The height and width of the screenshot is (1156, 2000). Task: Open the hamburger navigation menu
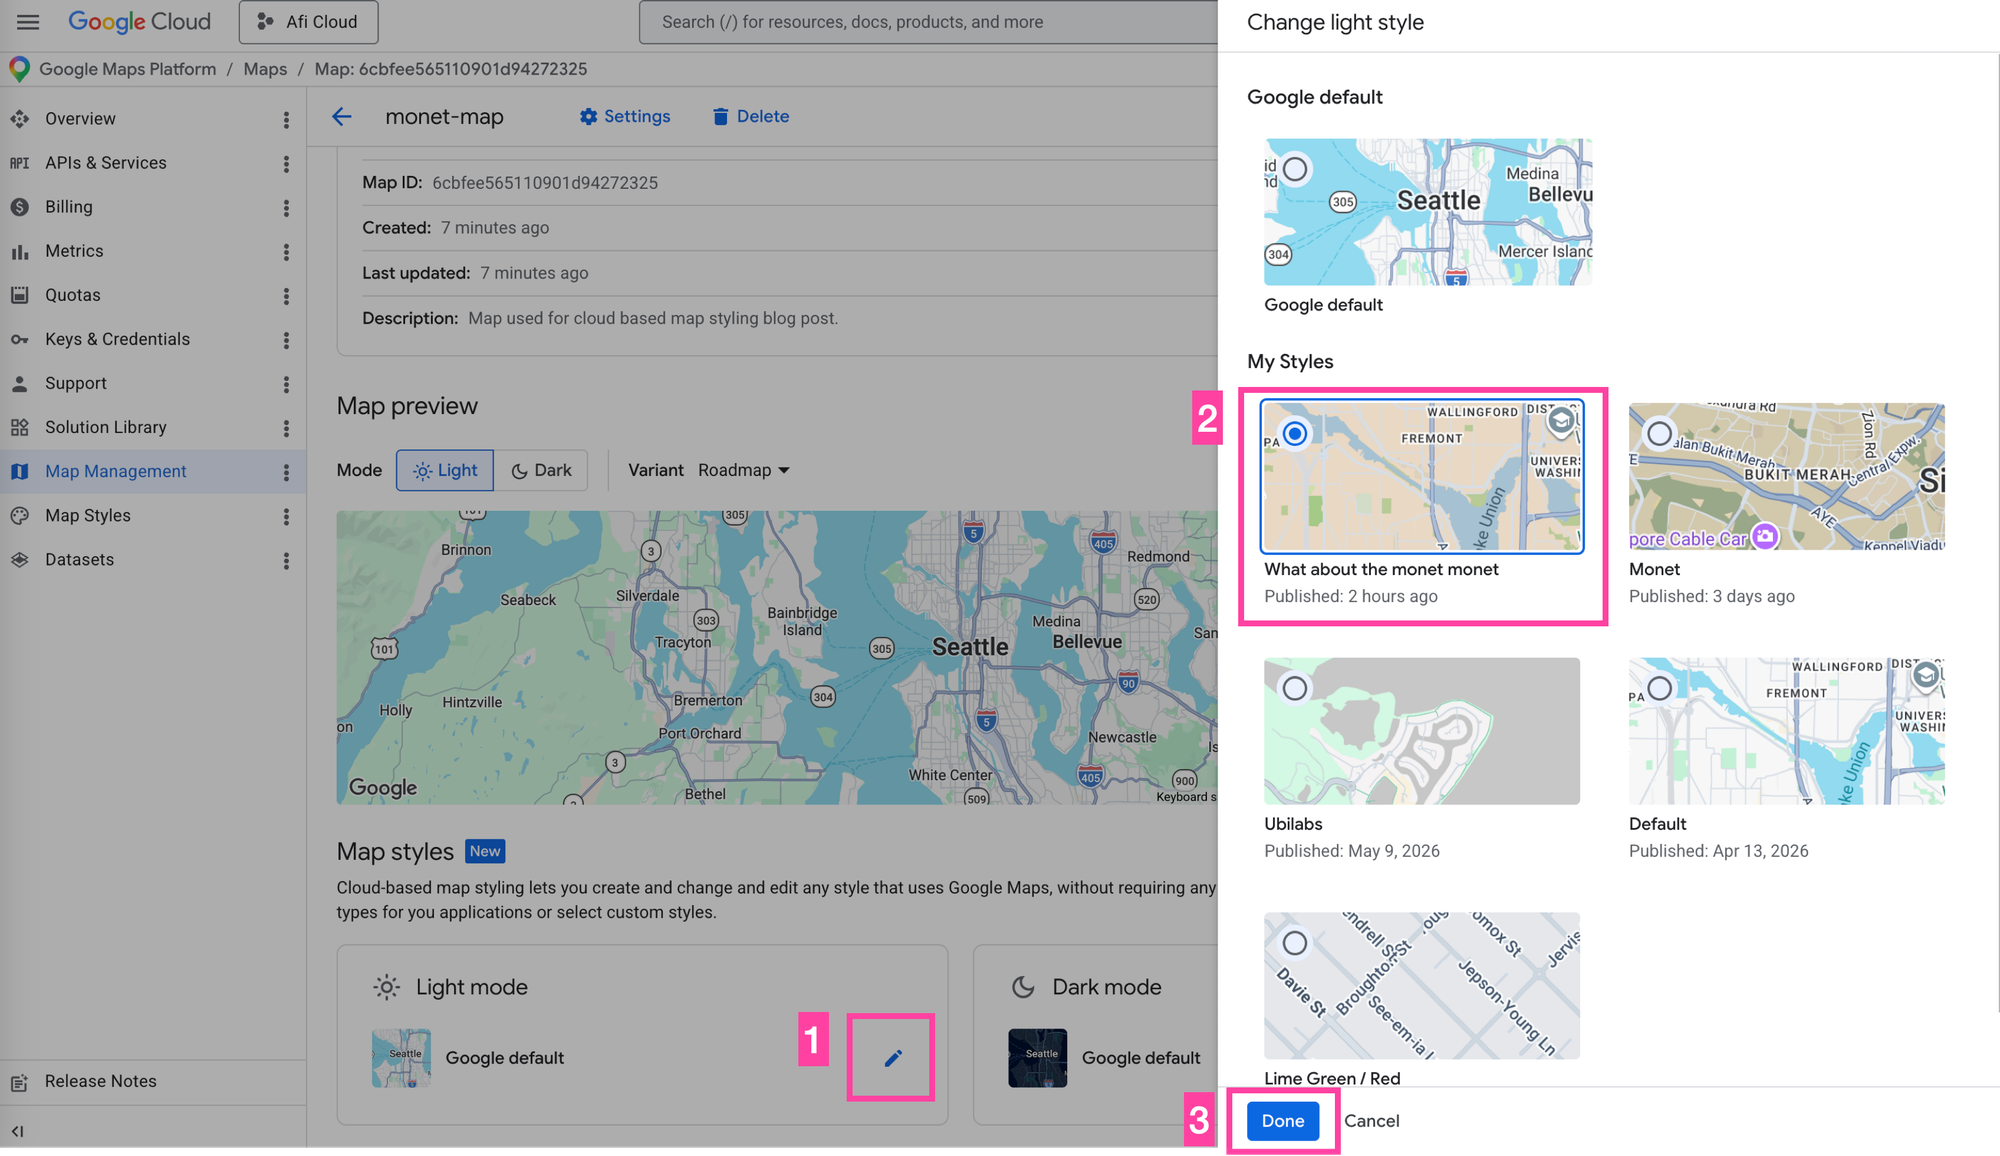pos(28,21)
